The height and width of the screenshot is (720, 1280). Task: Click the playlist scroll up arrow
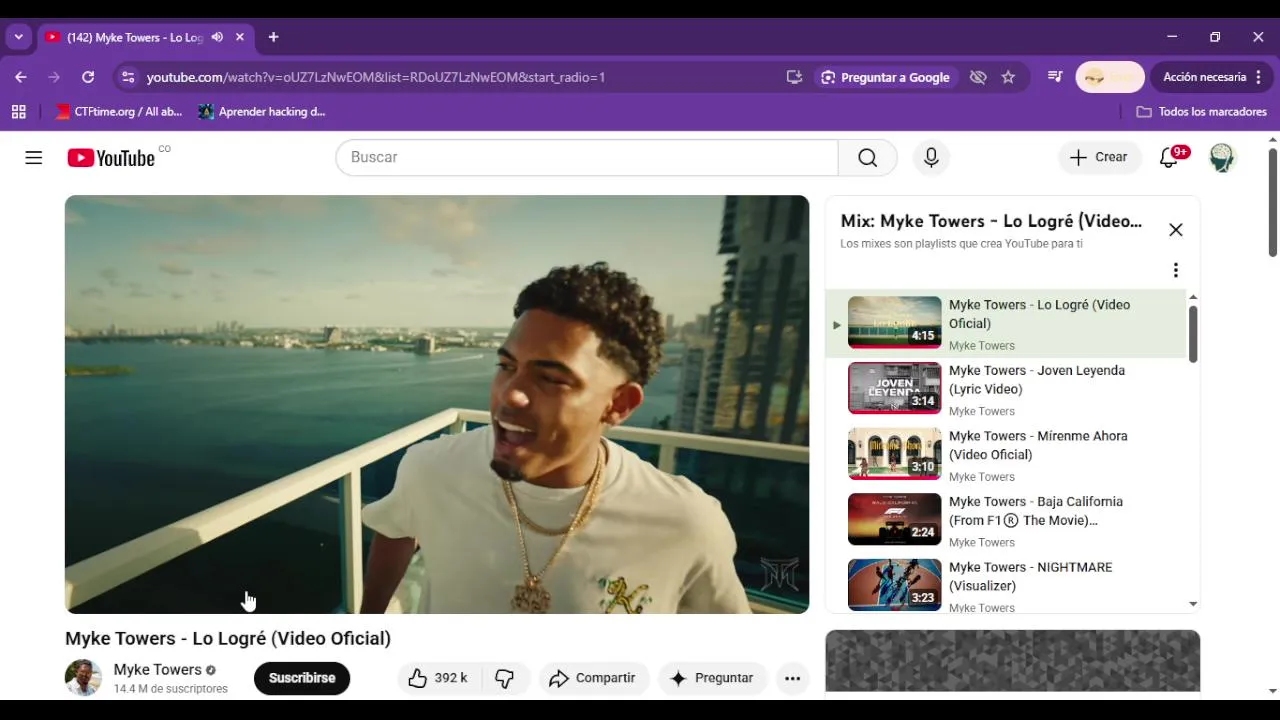click(x=1193, y=298)
